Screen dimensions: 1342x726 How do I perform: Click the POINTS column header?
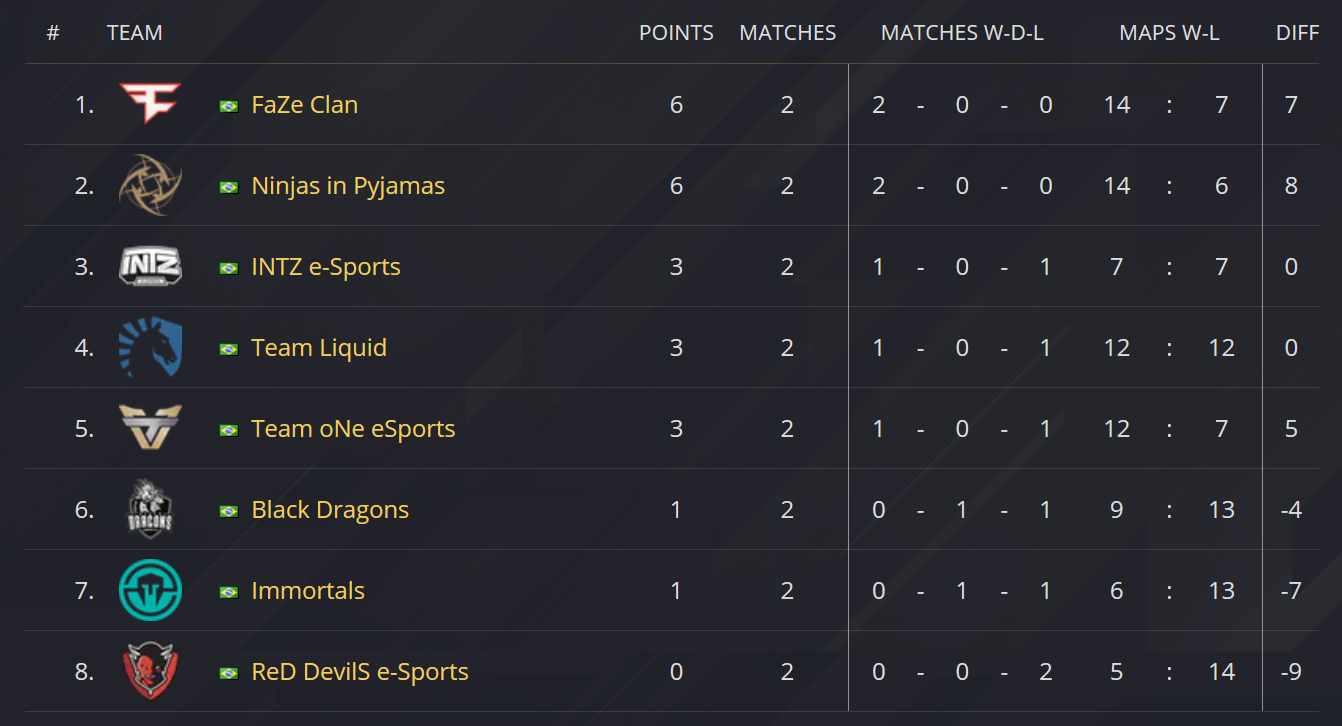[676, 33]
